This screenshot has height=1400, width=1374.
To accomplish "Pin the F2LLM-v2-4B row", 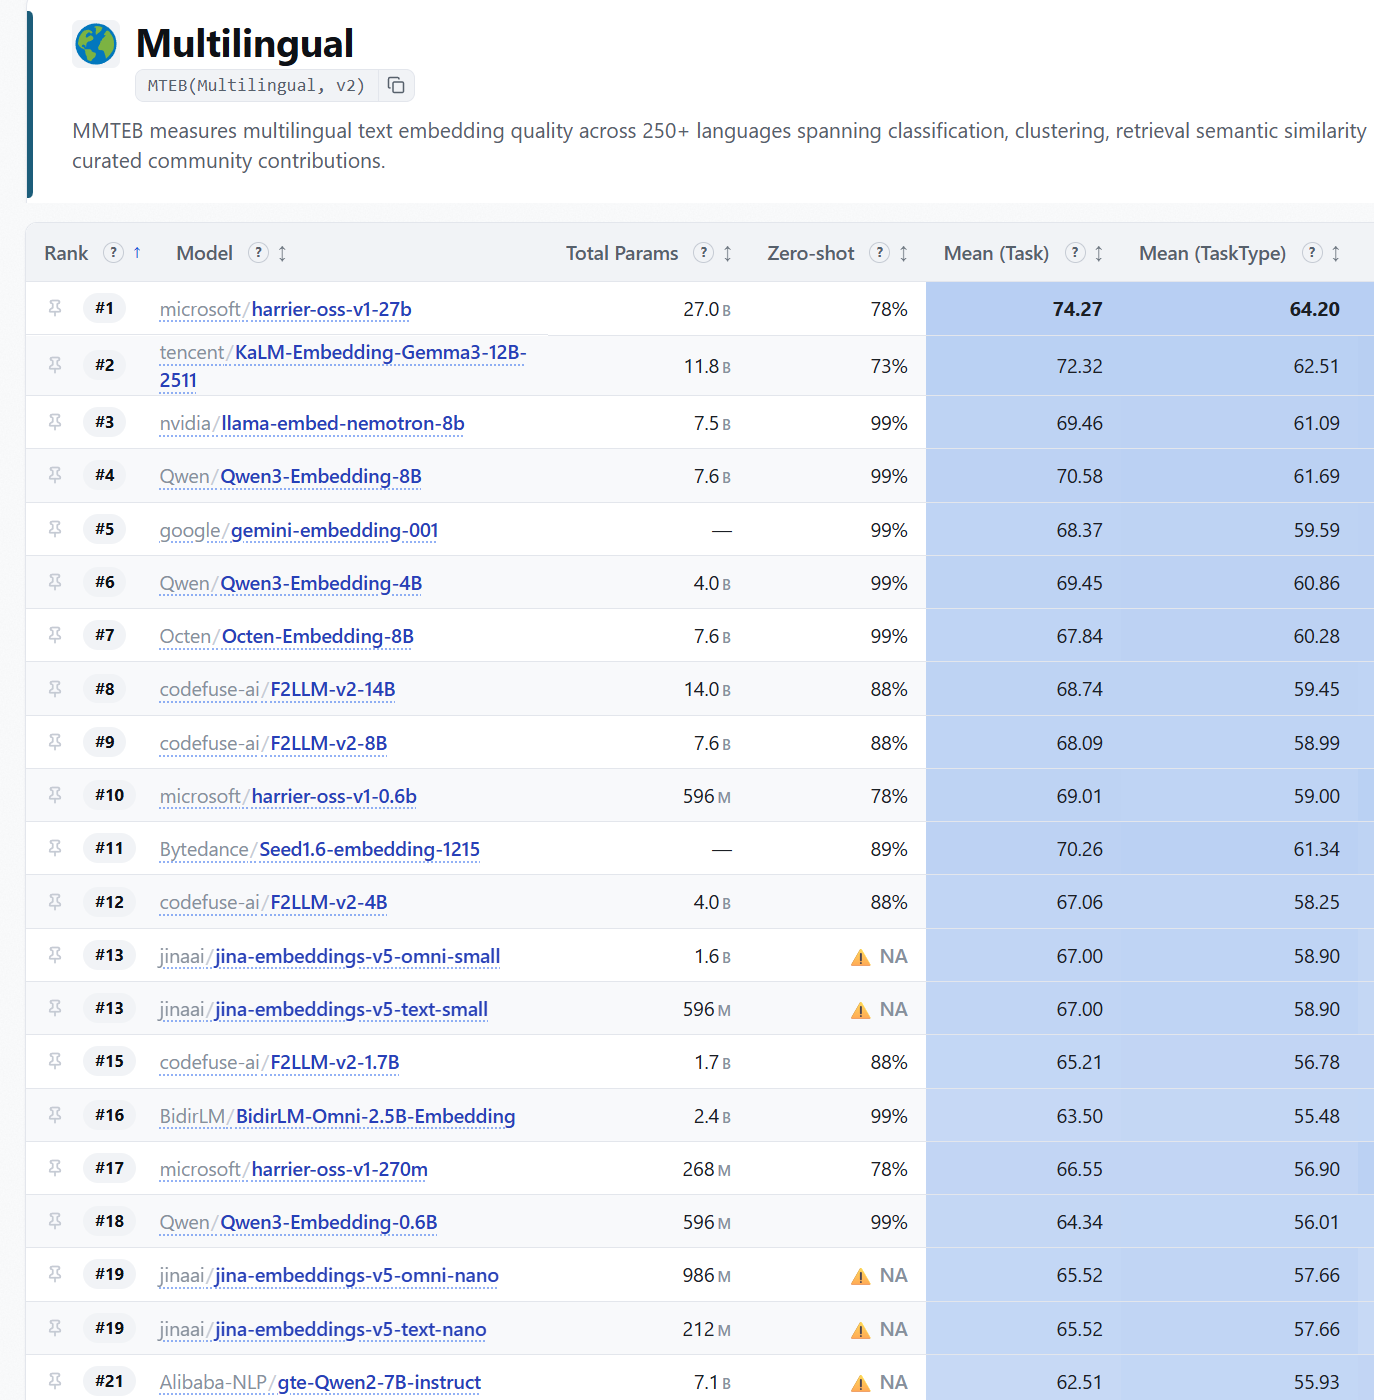I will pos(55,902).
